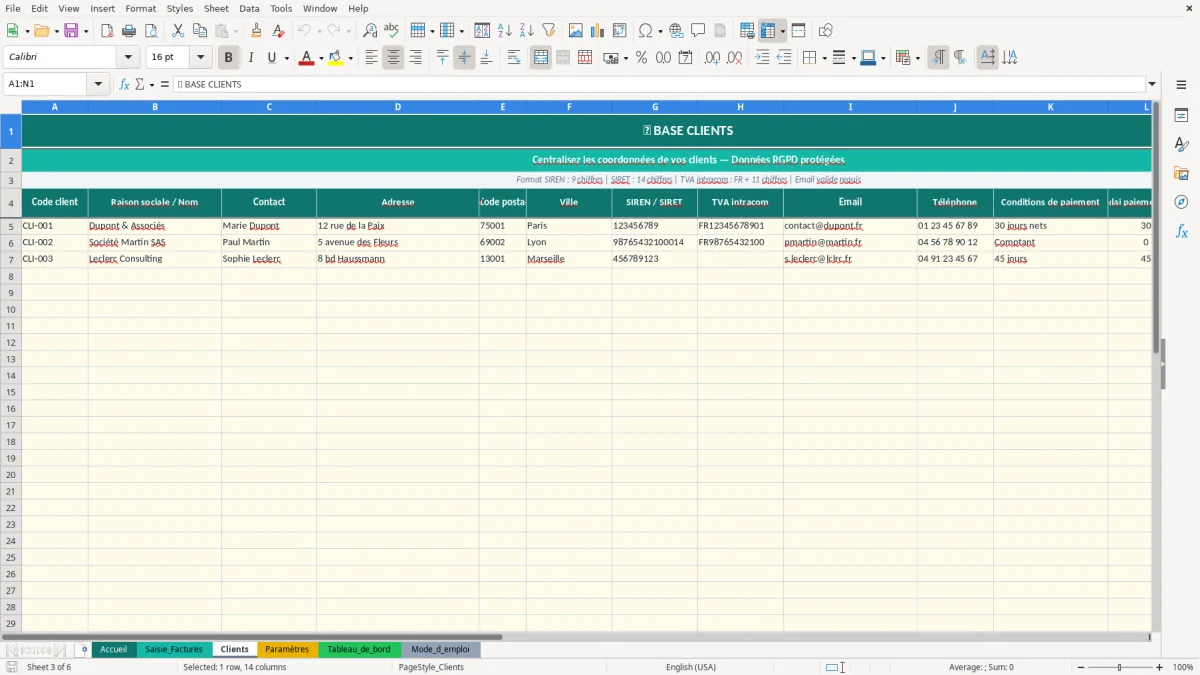Toggle Bold formatting

[229, 58]
